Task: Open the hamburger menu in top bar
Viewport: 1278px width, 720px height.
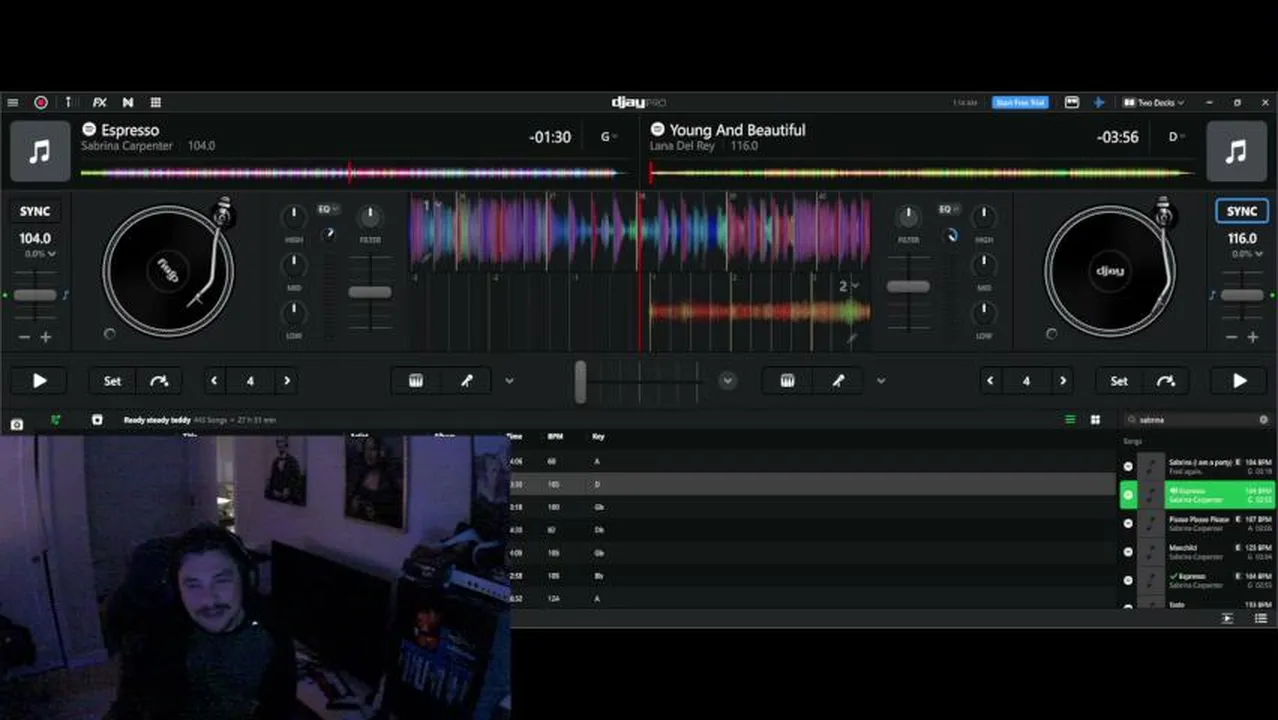Action: (x=12, y=102)
